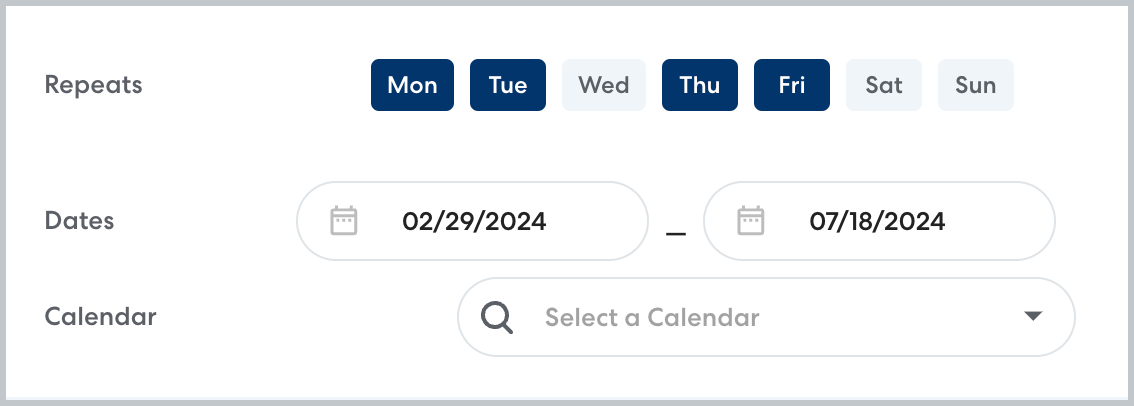Disable the Mon repeat day
Screen dimensions: 1134x406
[412, 85]
